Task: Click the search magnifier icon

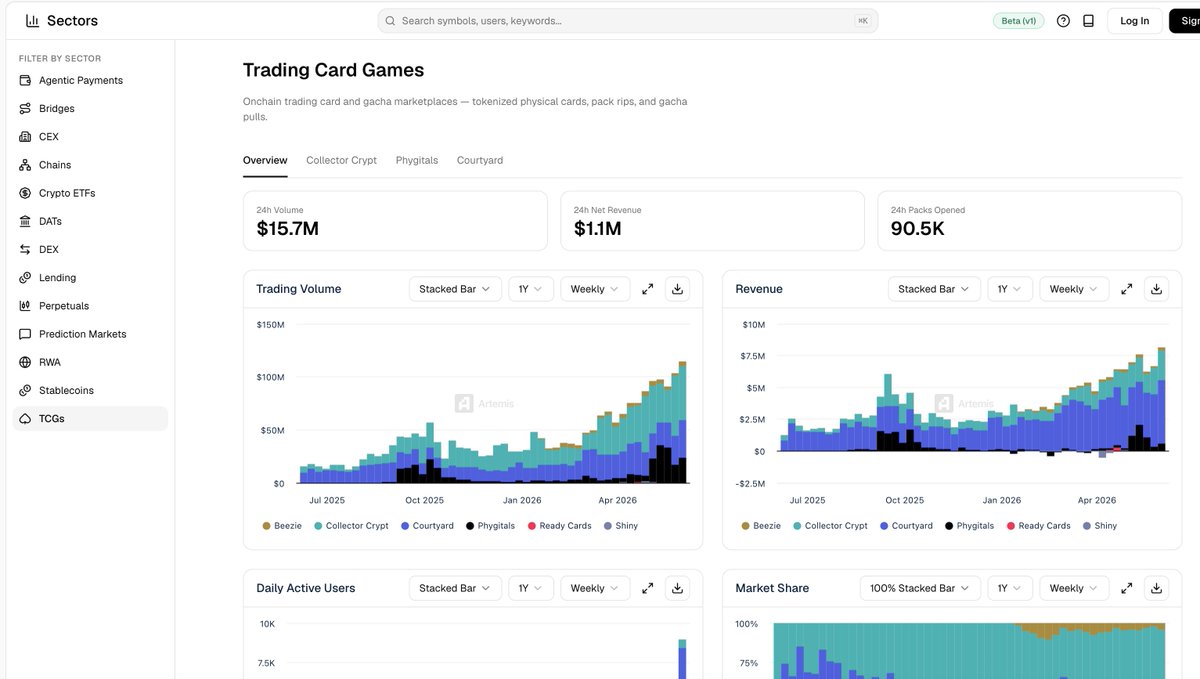Action: [x=390, y=20]
